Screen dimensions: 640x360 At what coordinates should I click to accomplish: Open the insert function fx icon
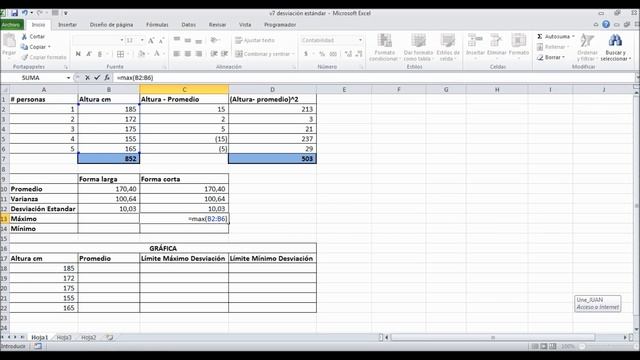pos(107,78)
